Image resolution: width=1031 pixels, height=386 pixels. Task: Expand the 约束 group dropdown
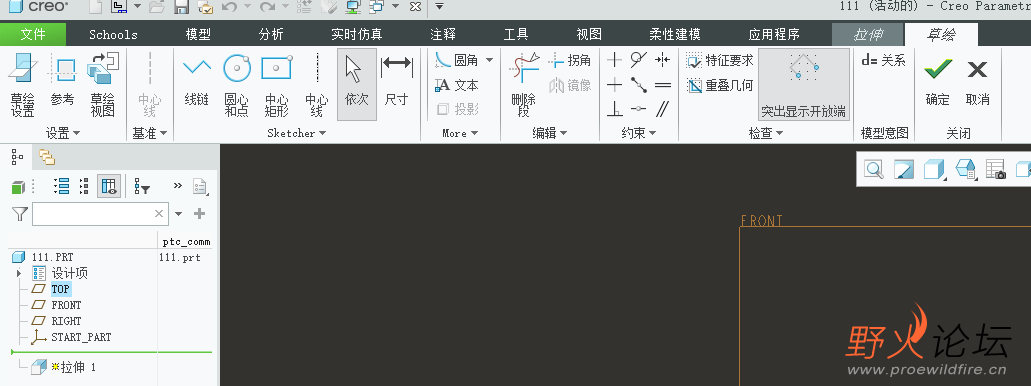[x=639, y=133]
